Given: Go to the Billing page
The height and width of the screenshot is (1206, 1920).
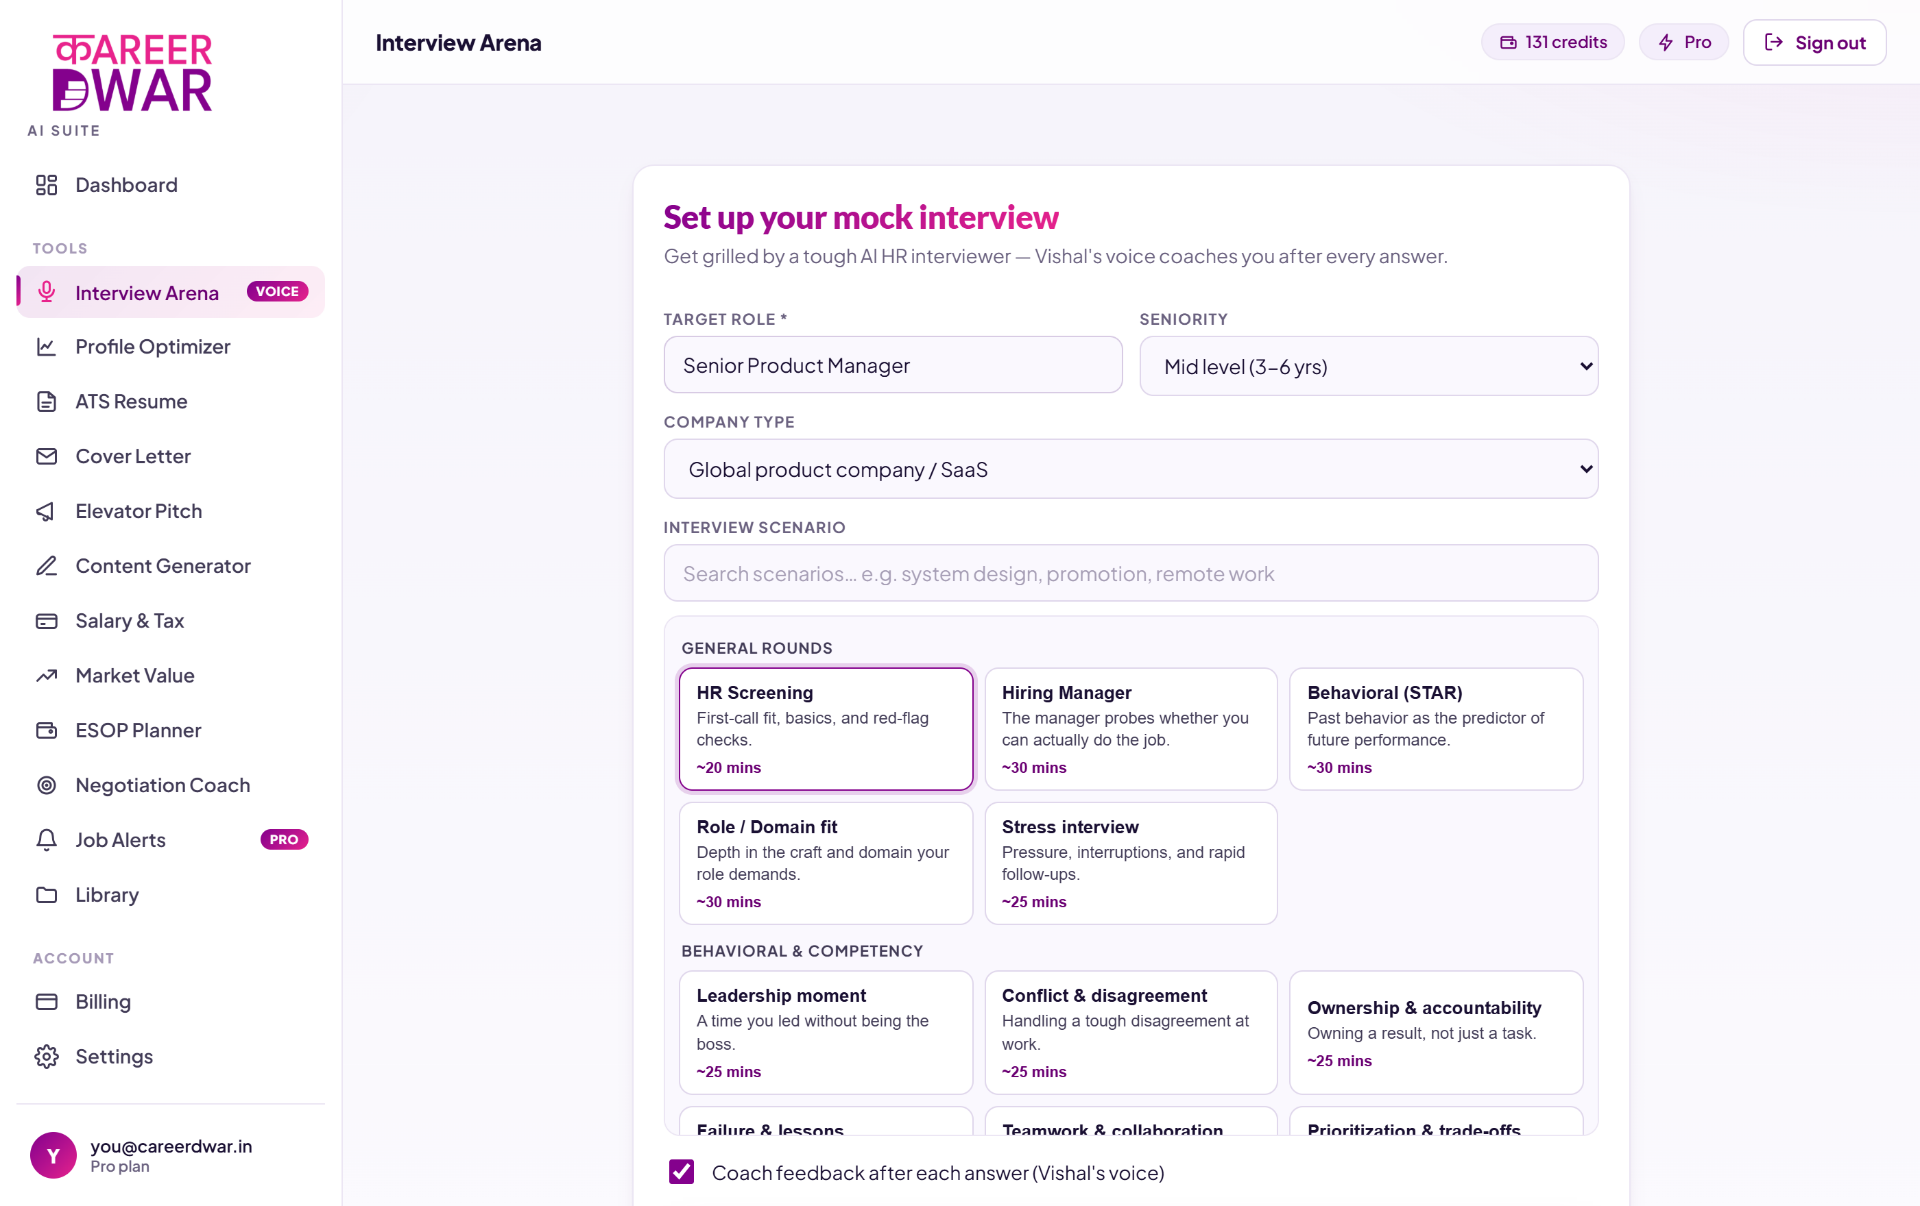Looking at the screenshot, I should (x=170, y=1002).
